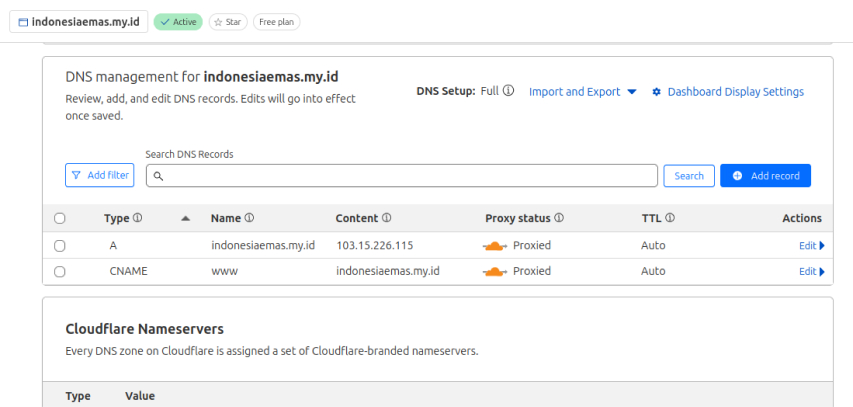This screenshot has width=853, height=407.
Task: Expand Edit for the A record
Action: coord(812,246)
